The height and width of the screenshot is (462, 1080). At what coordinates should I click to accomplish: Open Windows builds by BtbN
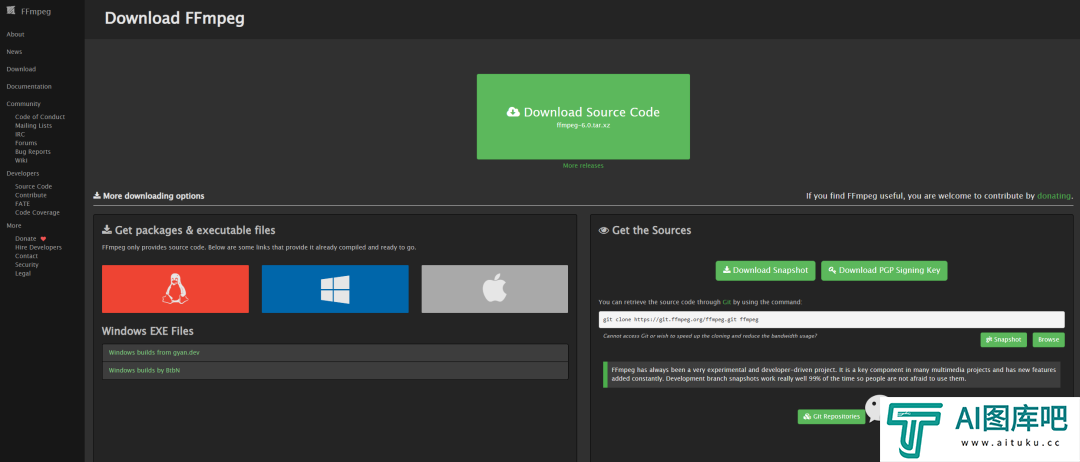click(x=144, y=370)
